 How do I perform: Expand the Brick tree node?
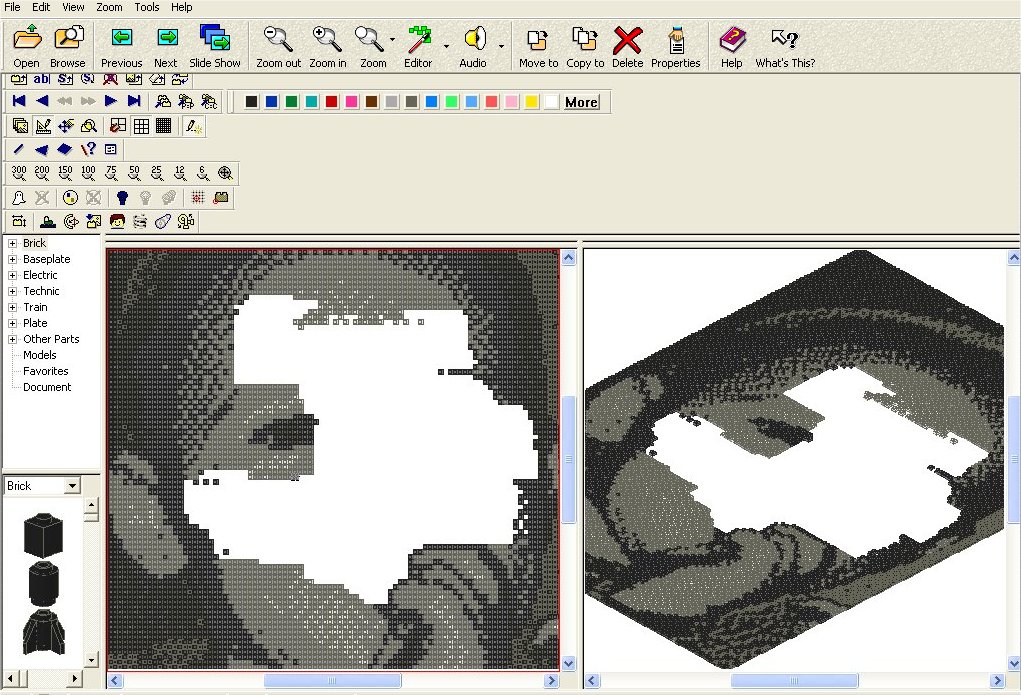12,244
